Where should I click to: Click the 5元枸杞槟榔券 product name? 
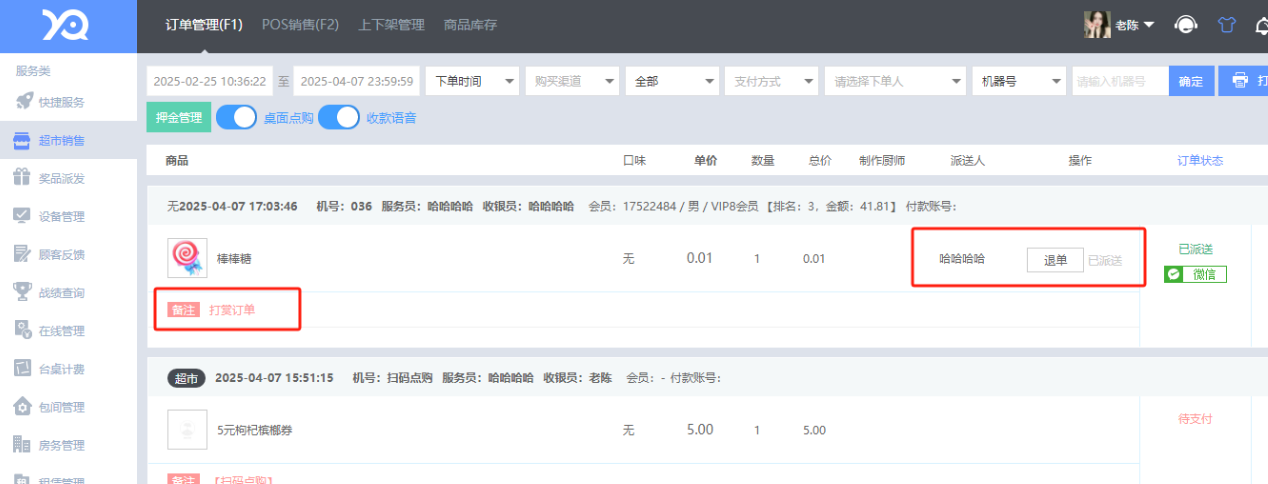(255, 430)
